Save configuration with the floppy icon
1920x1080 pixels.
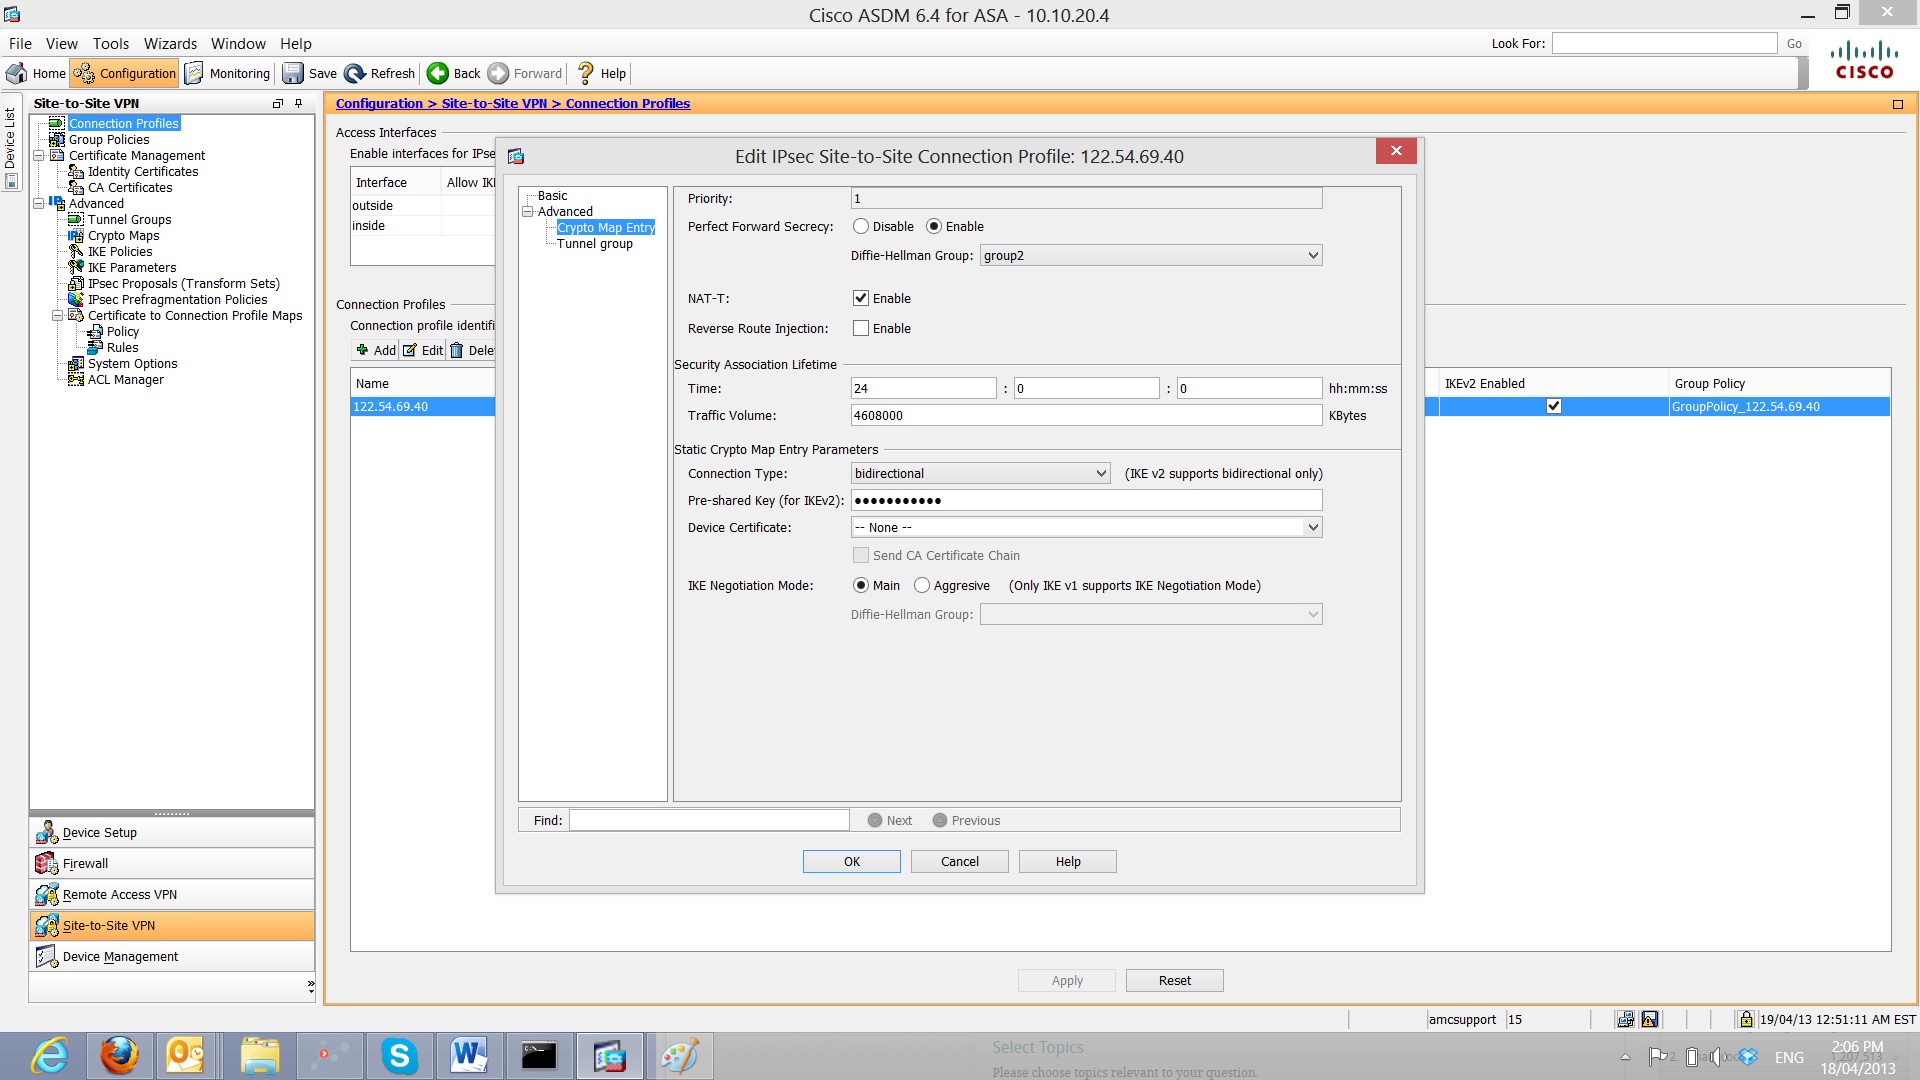(293, 73)
